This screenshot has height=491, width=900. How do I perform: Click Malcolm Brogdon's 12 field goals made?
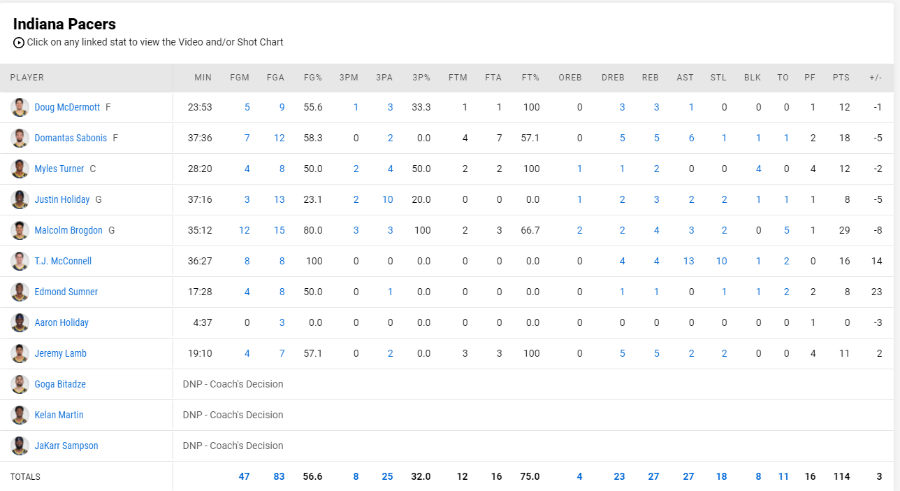click(x=244, y=230)
